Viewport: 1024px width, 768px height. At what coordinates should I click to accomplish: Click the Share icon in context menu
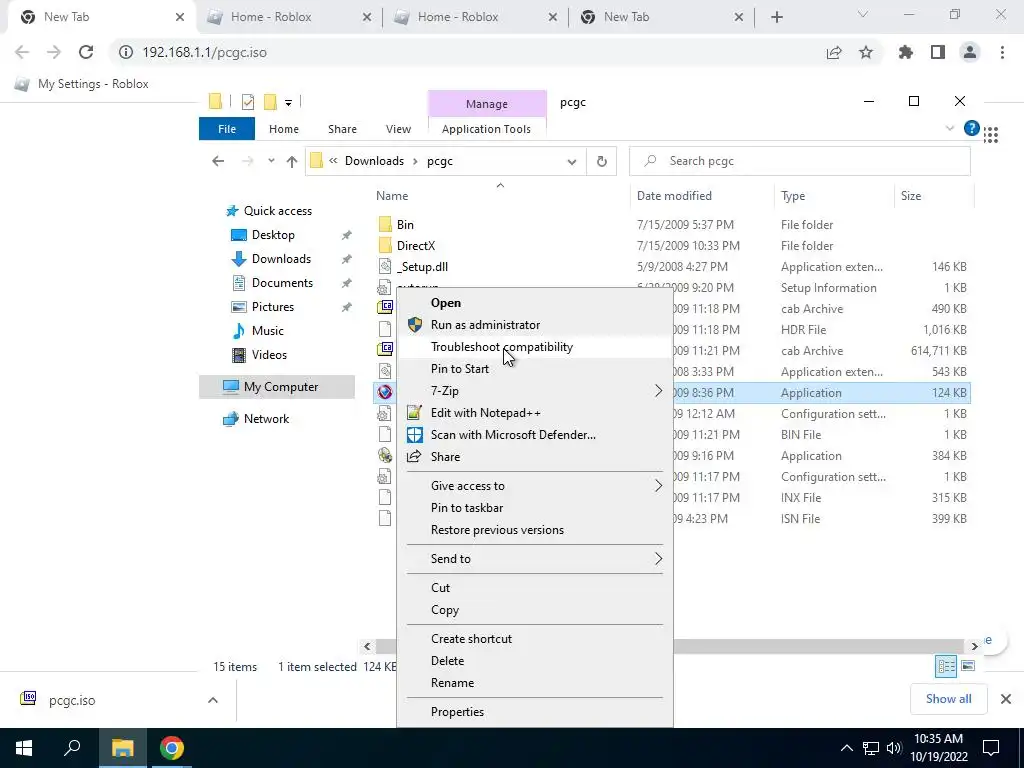pyautogui.click(x=415, y=456)
